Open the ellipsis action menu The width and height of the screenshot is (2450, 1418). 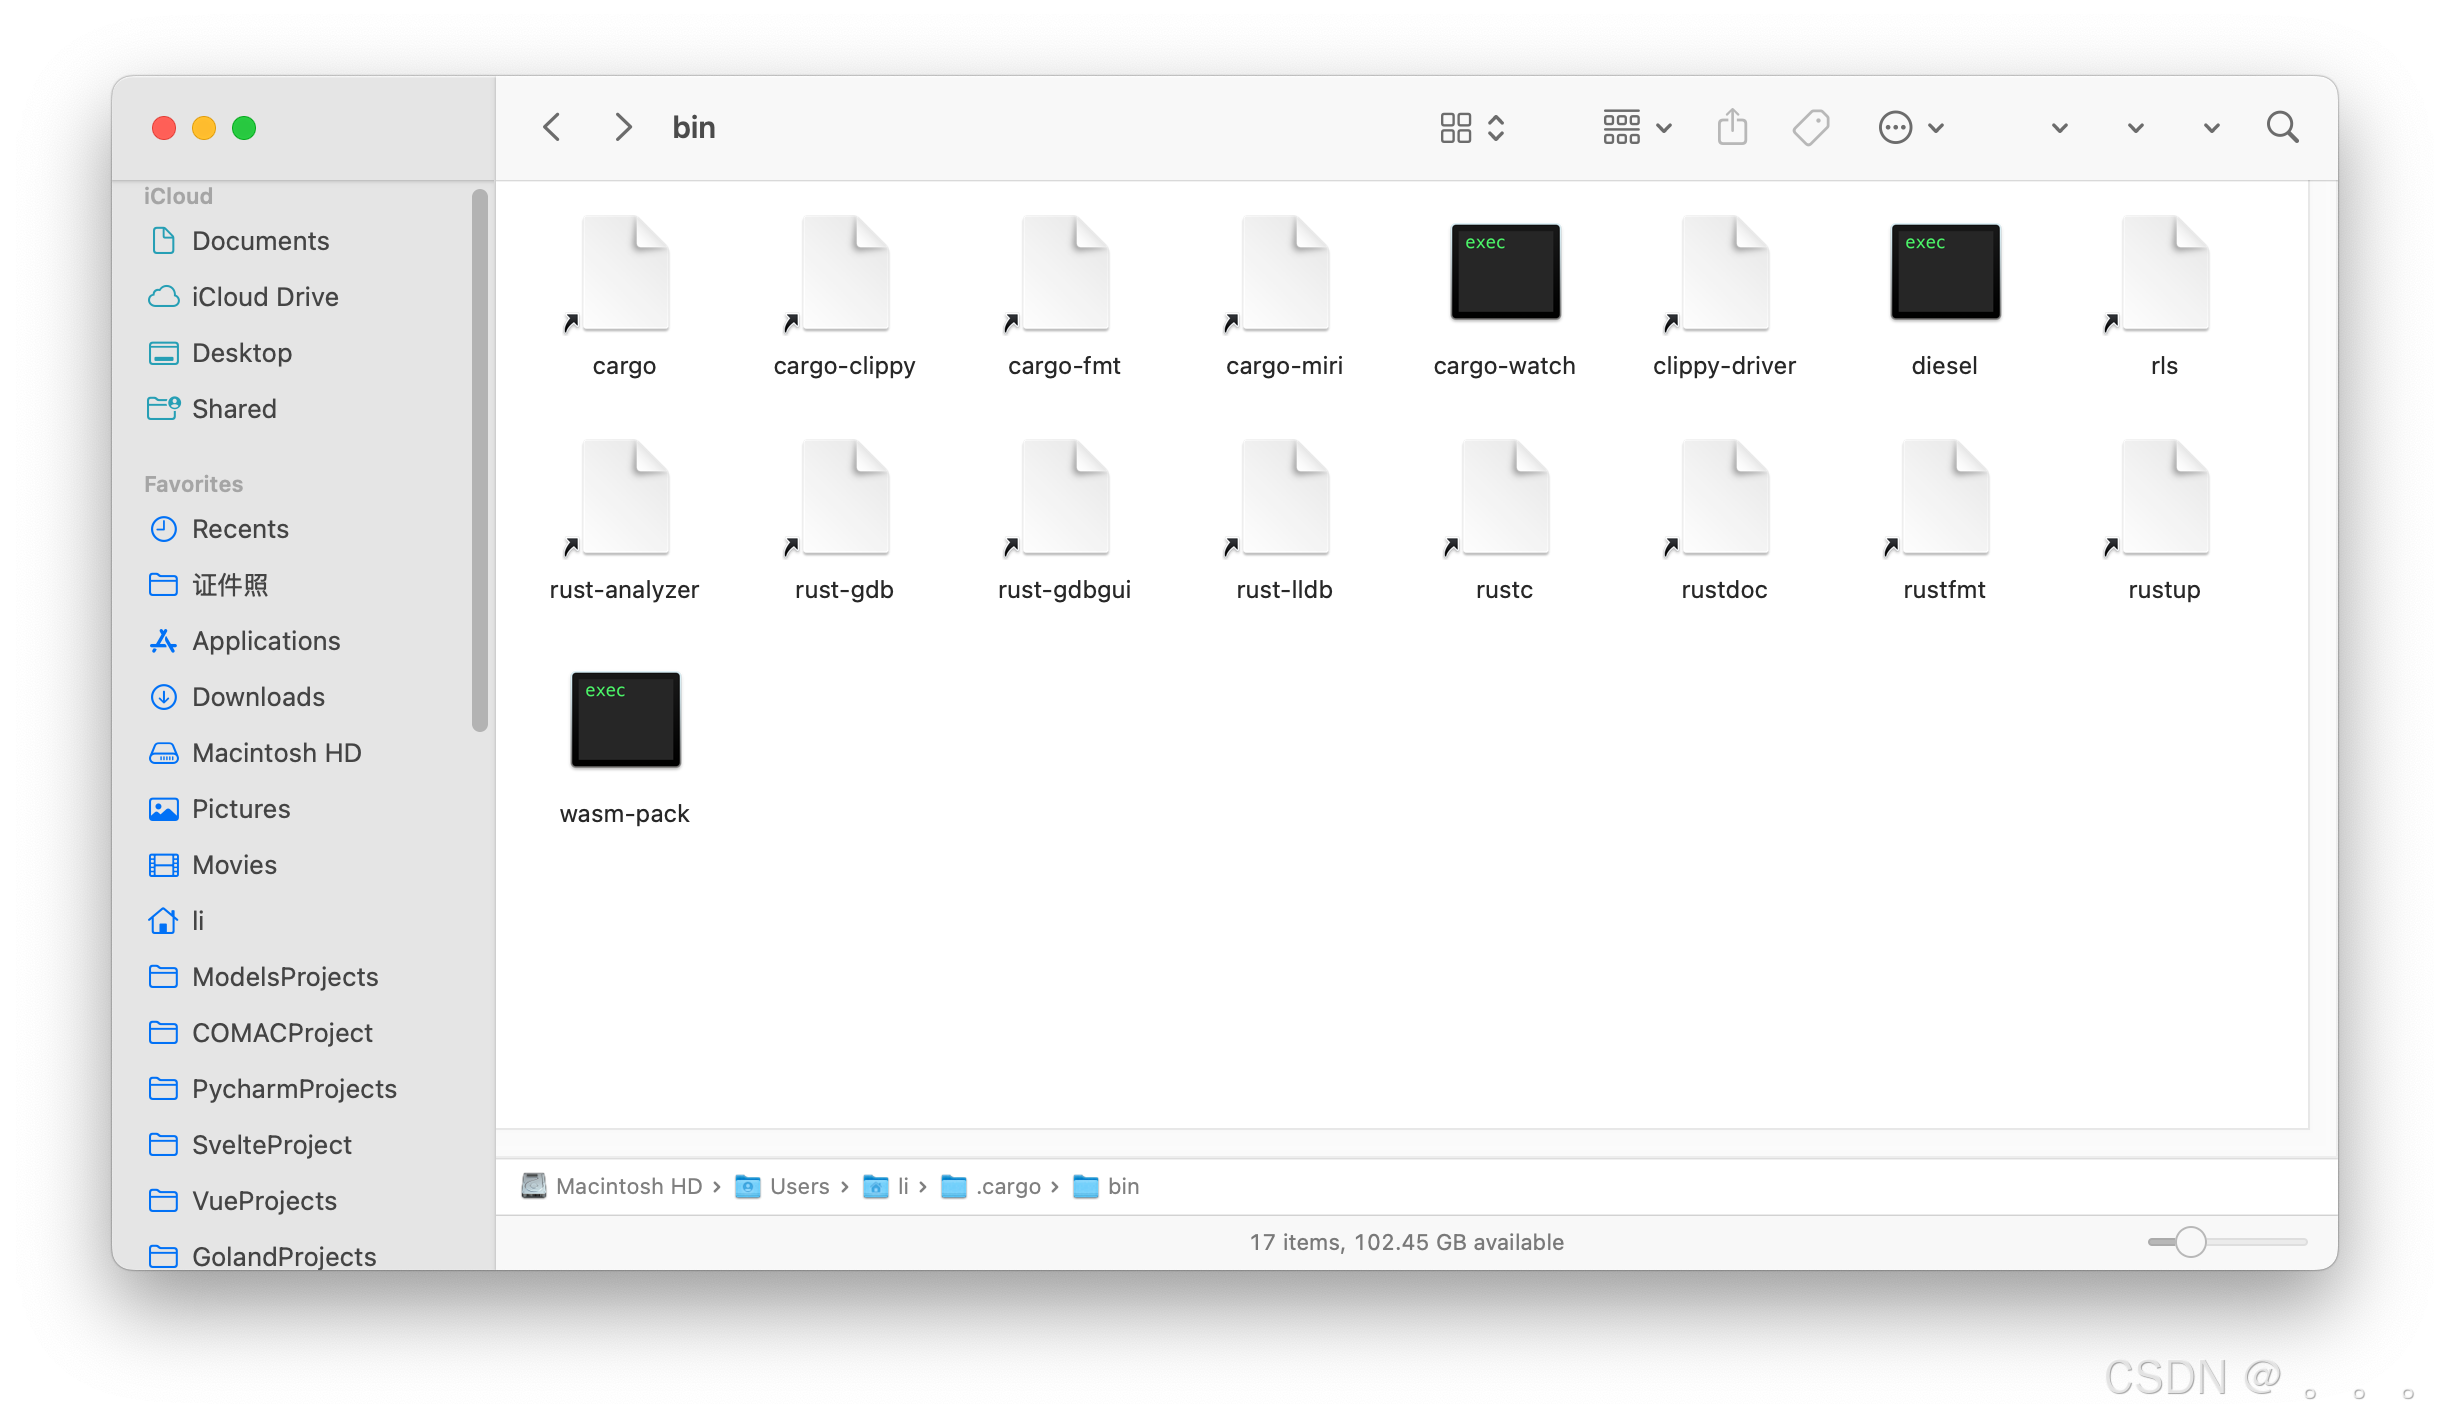click(1911, 127)
